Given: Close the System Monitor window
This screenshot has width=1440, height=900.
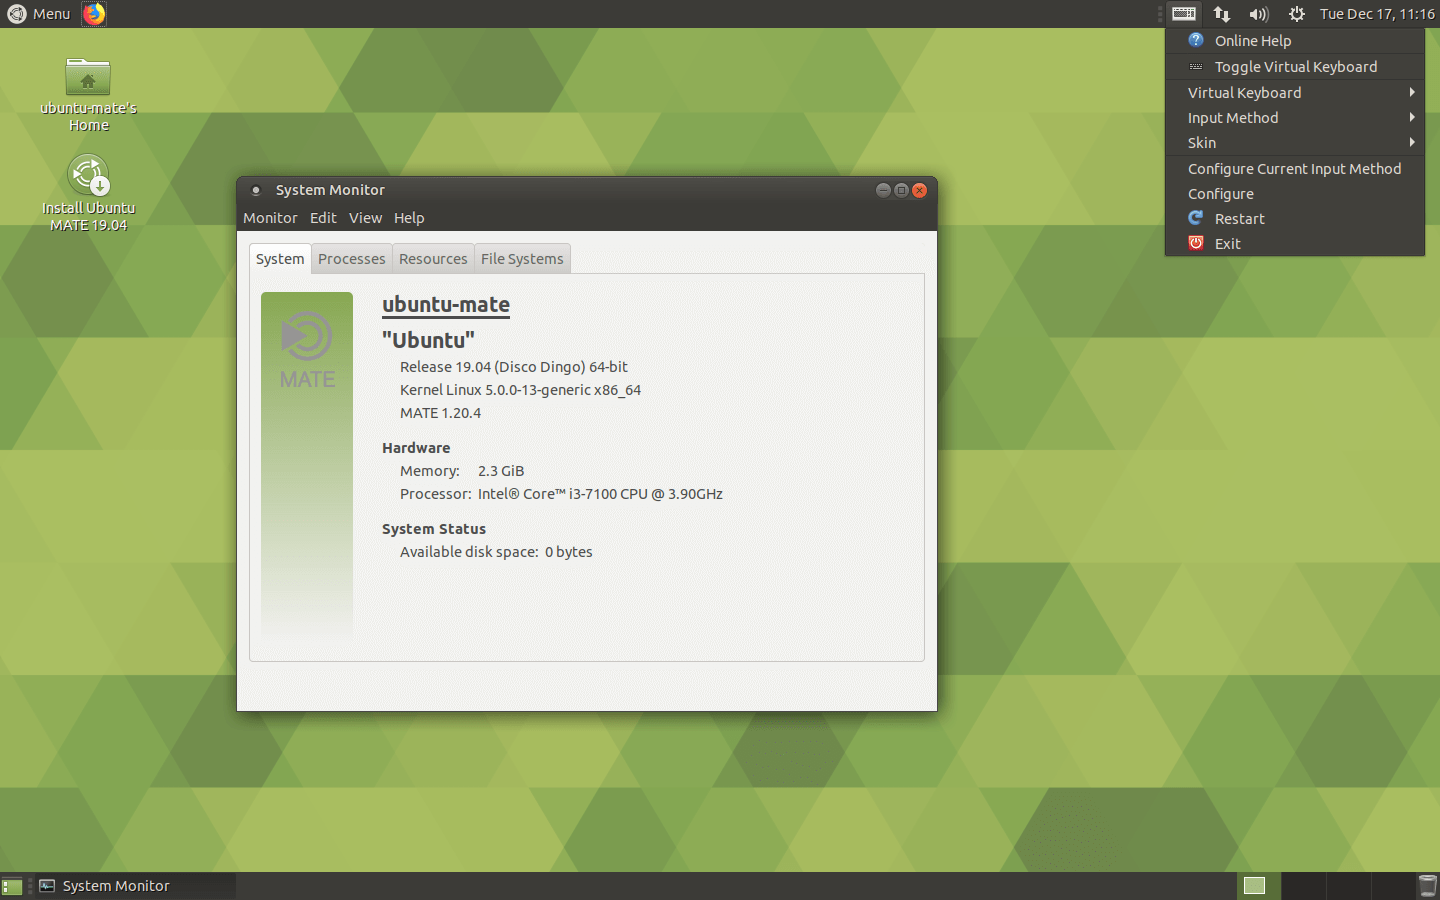Looking at the screenshot, I should (919, 190).
